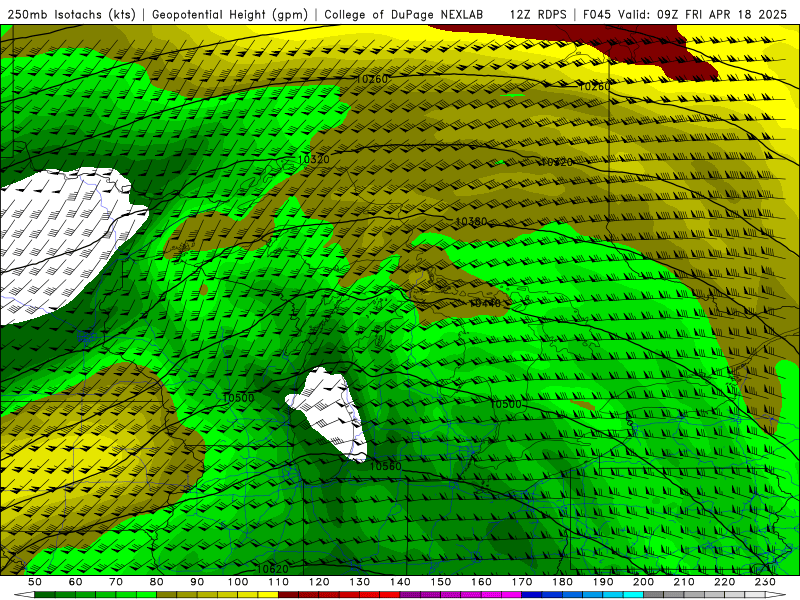Click the eastern 10260 contour label
The width and height of the screenshot is (800, 600).
point(594,87)
